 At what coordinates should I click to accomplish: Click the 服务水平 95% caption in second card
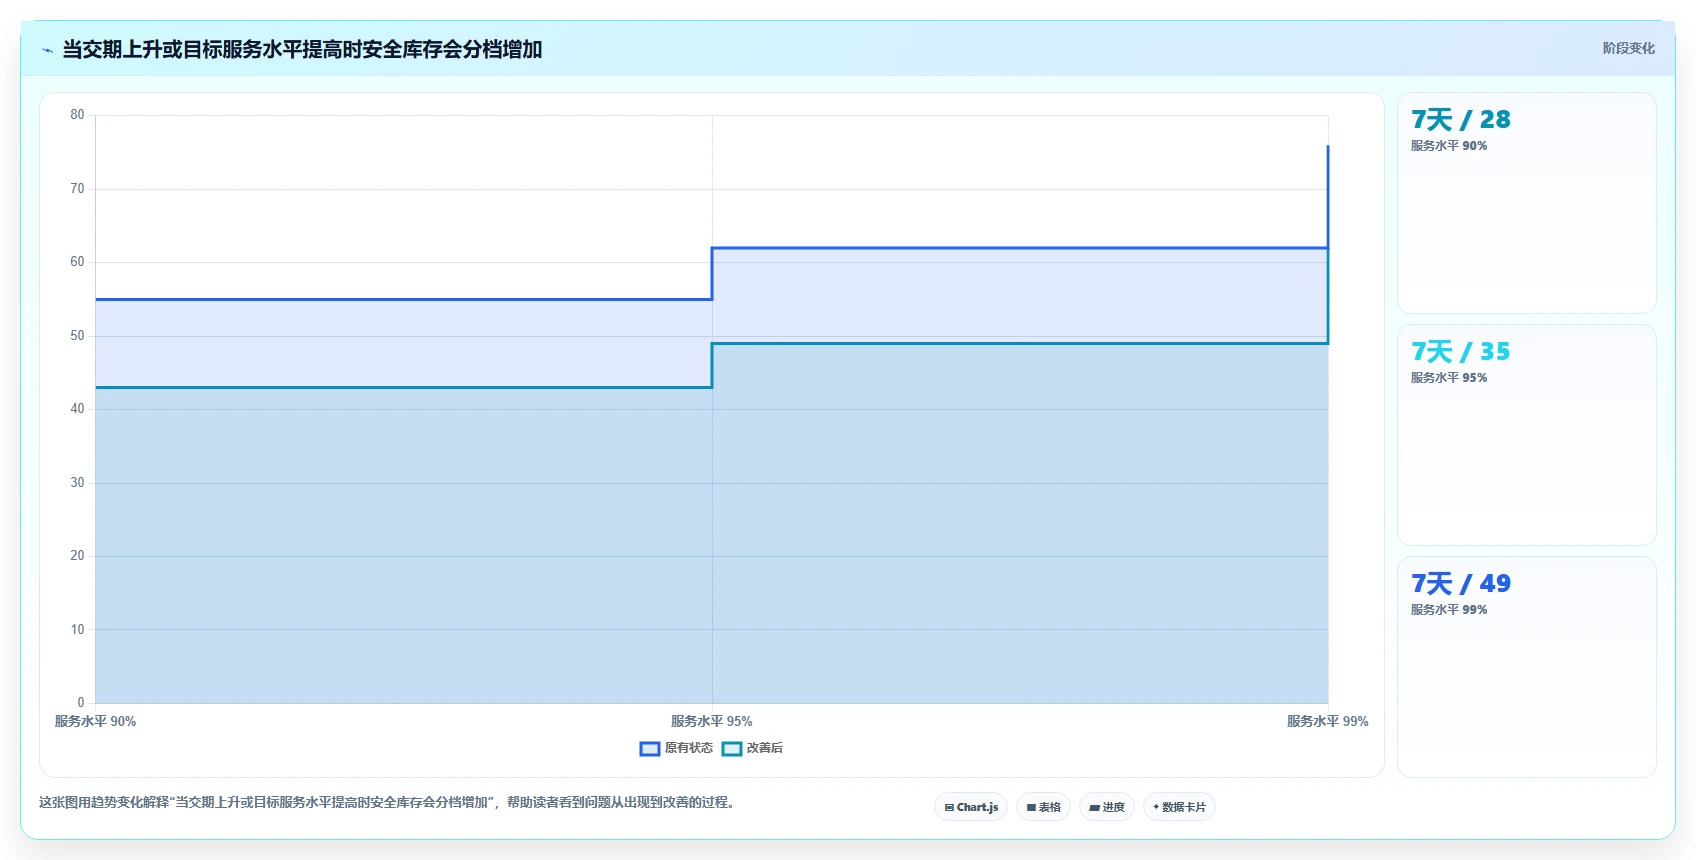[x=1448, y=378]
